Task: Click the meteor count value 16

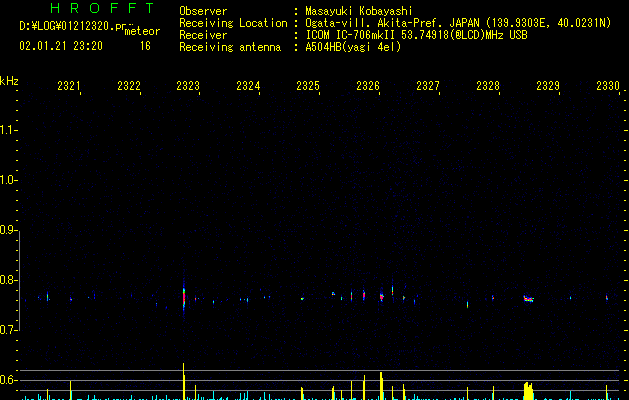Action: click(145, 46)
